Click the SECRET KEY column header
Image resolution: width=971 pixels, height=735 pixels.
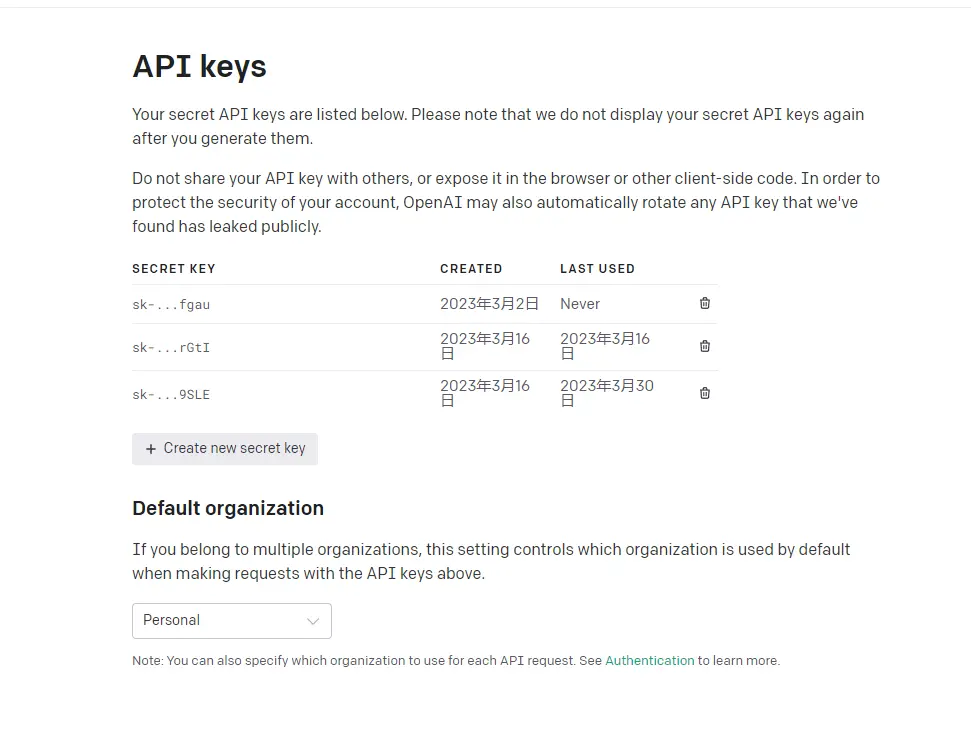click(174, 269)
